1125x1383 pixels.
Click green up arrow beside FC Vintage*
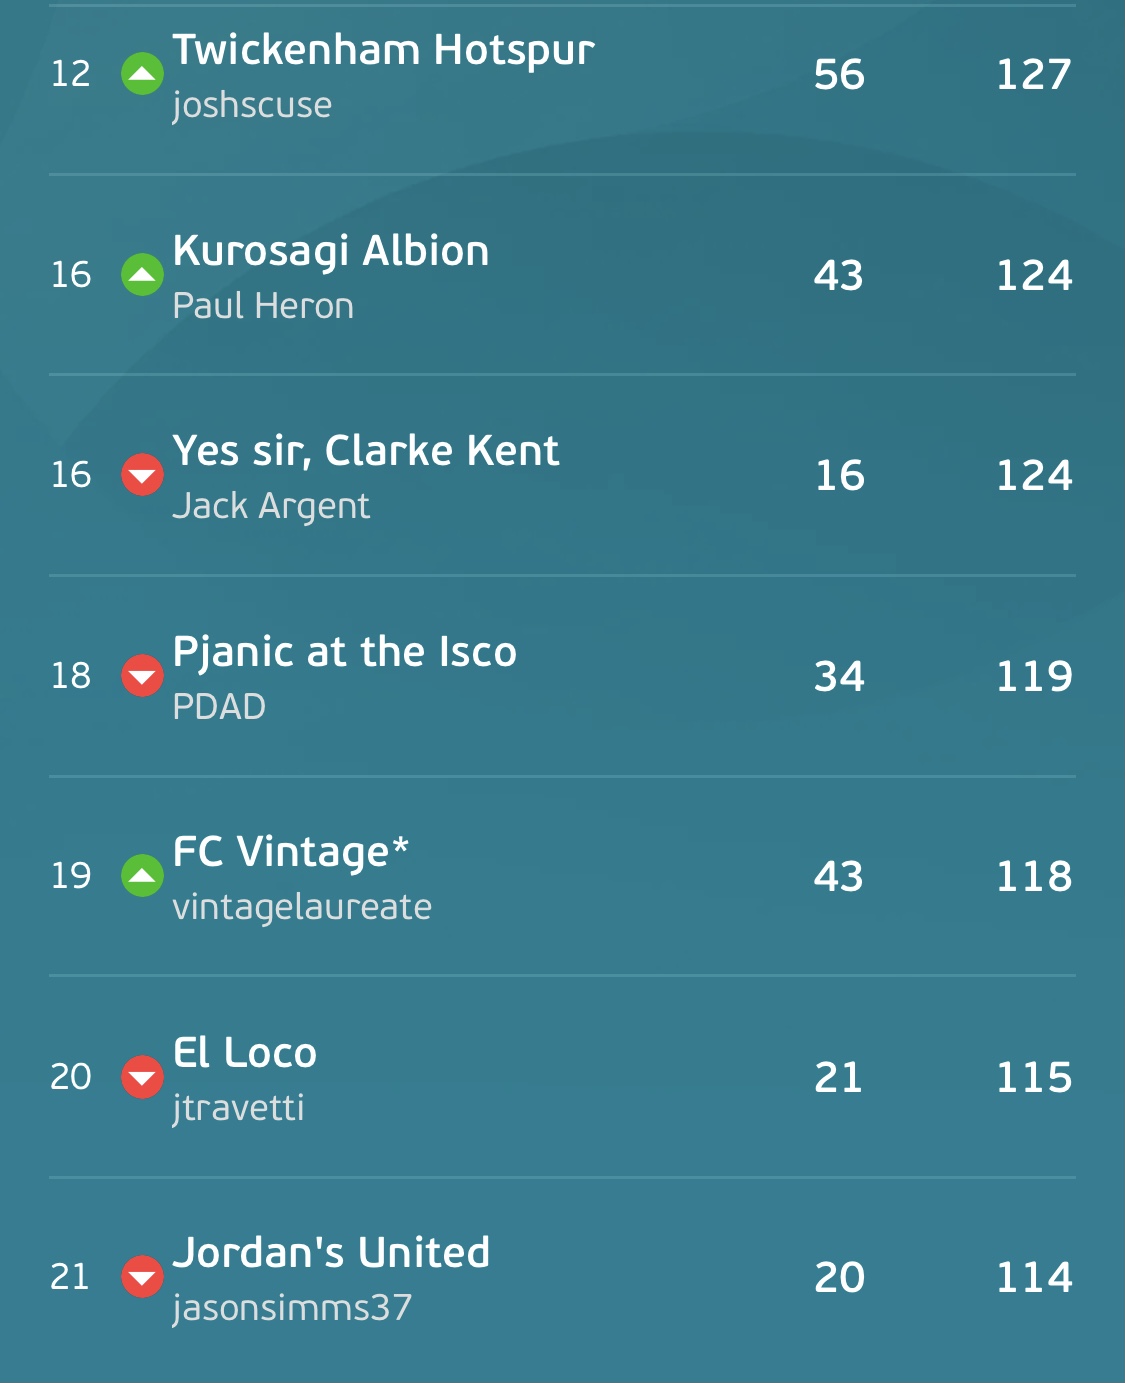[142, 876]
